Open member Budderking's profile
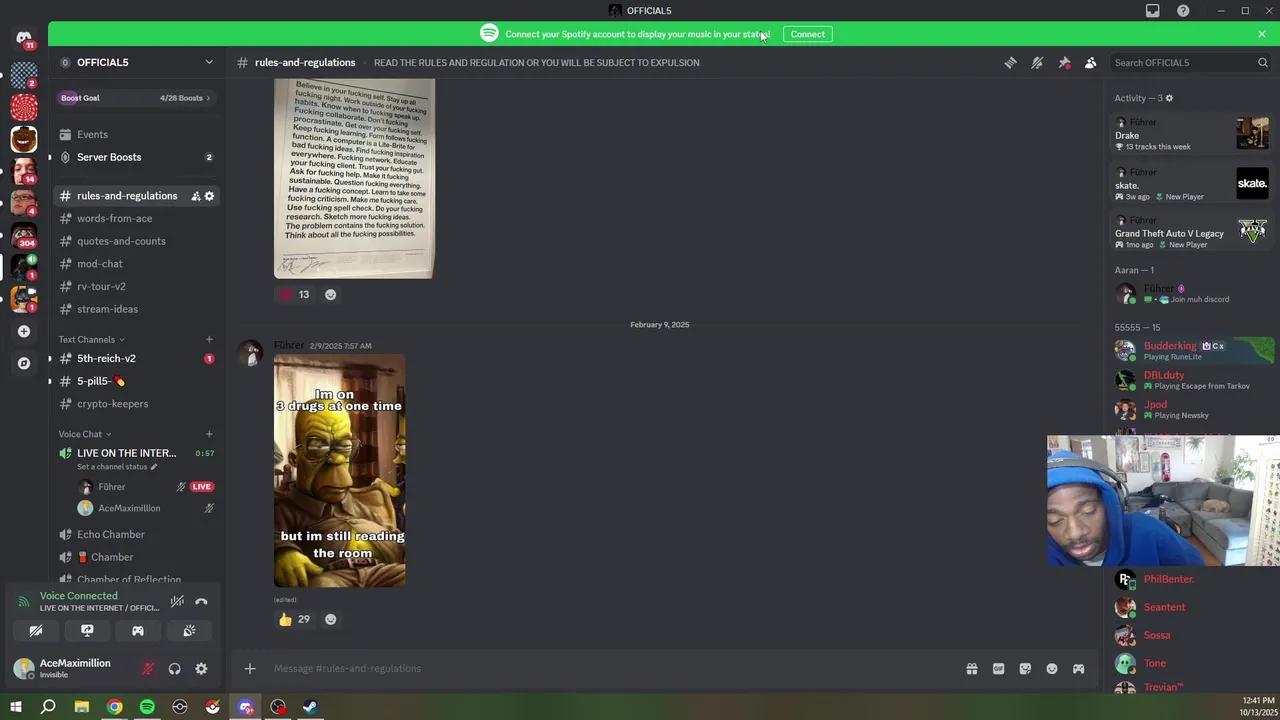1280x720 pixels. click(1192, 350)
